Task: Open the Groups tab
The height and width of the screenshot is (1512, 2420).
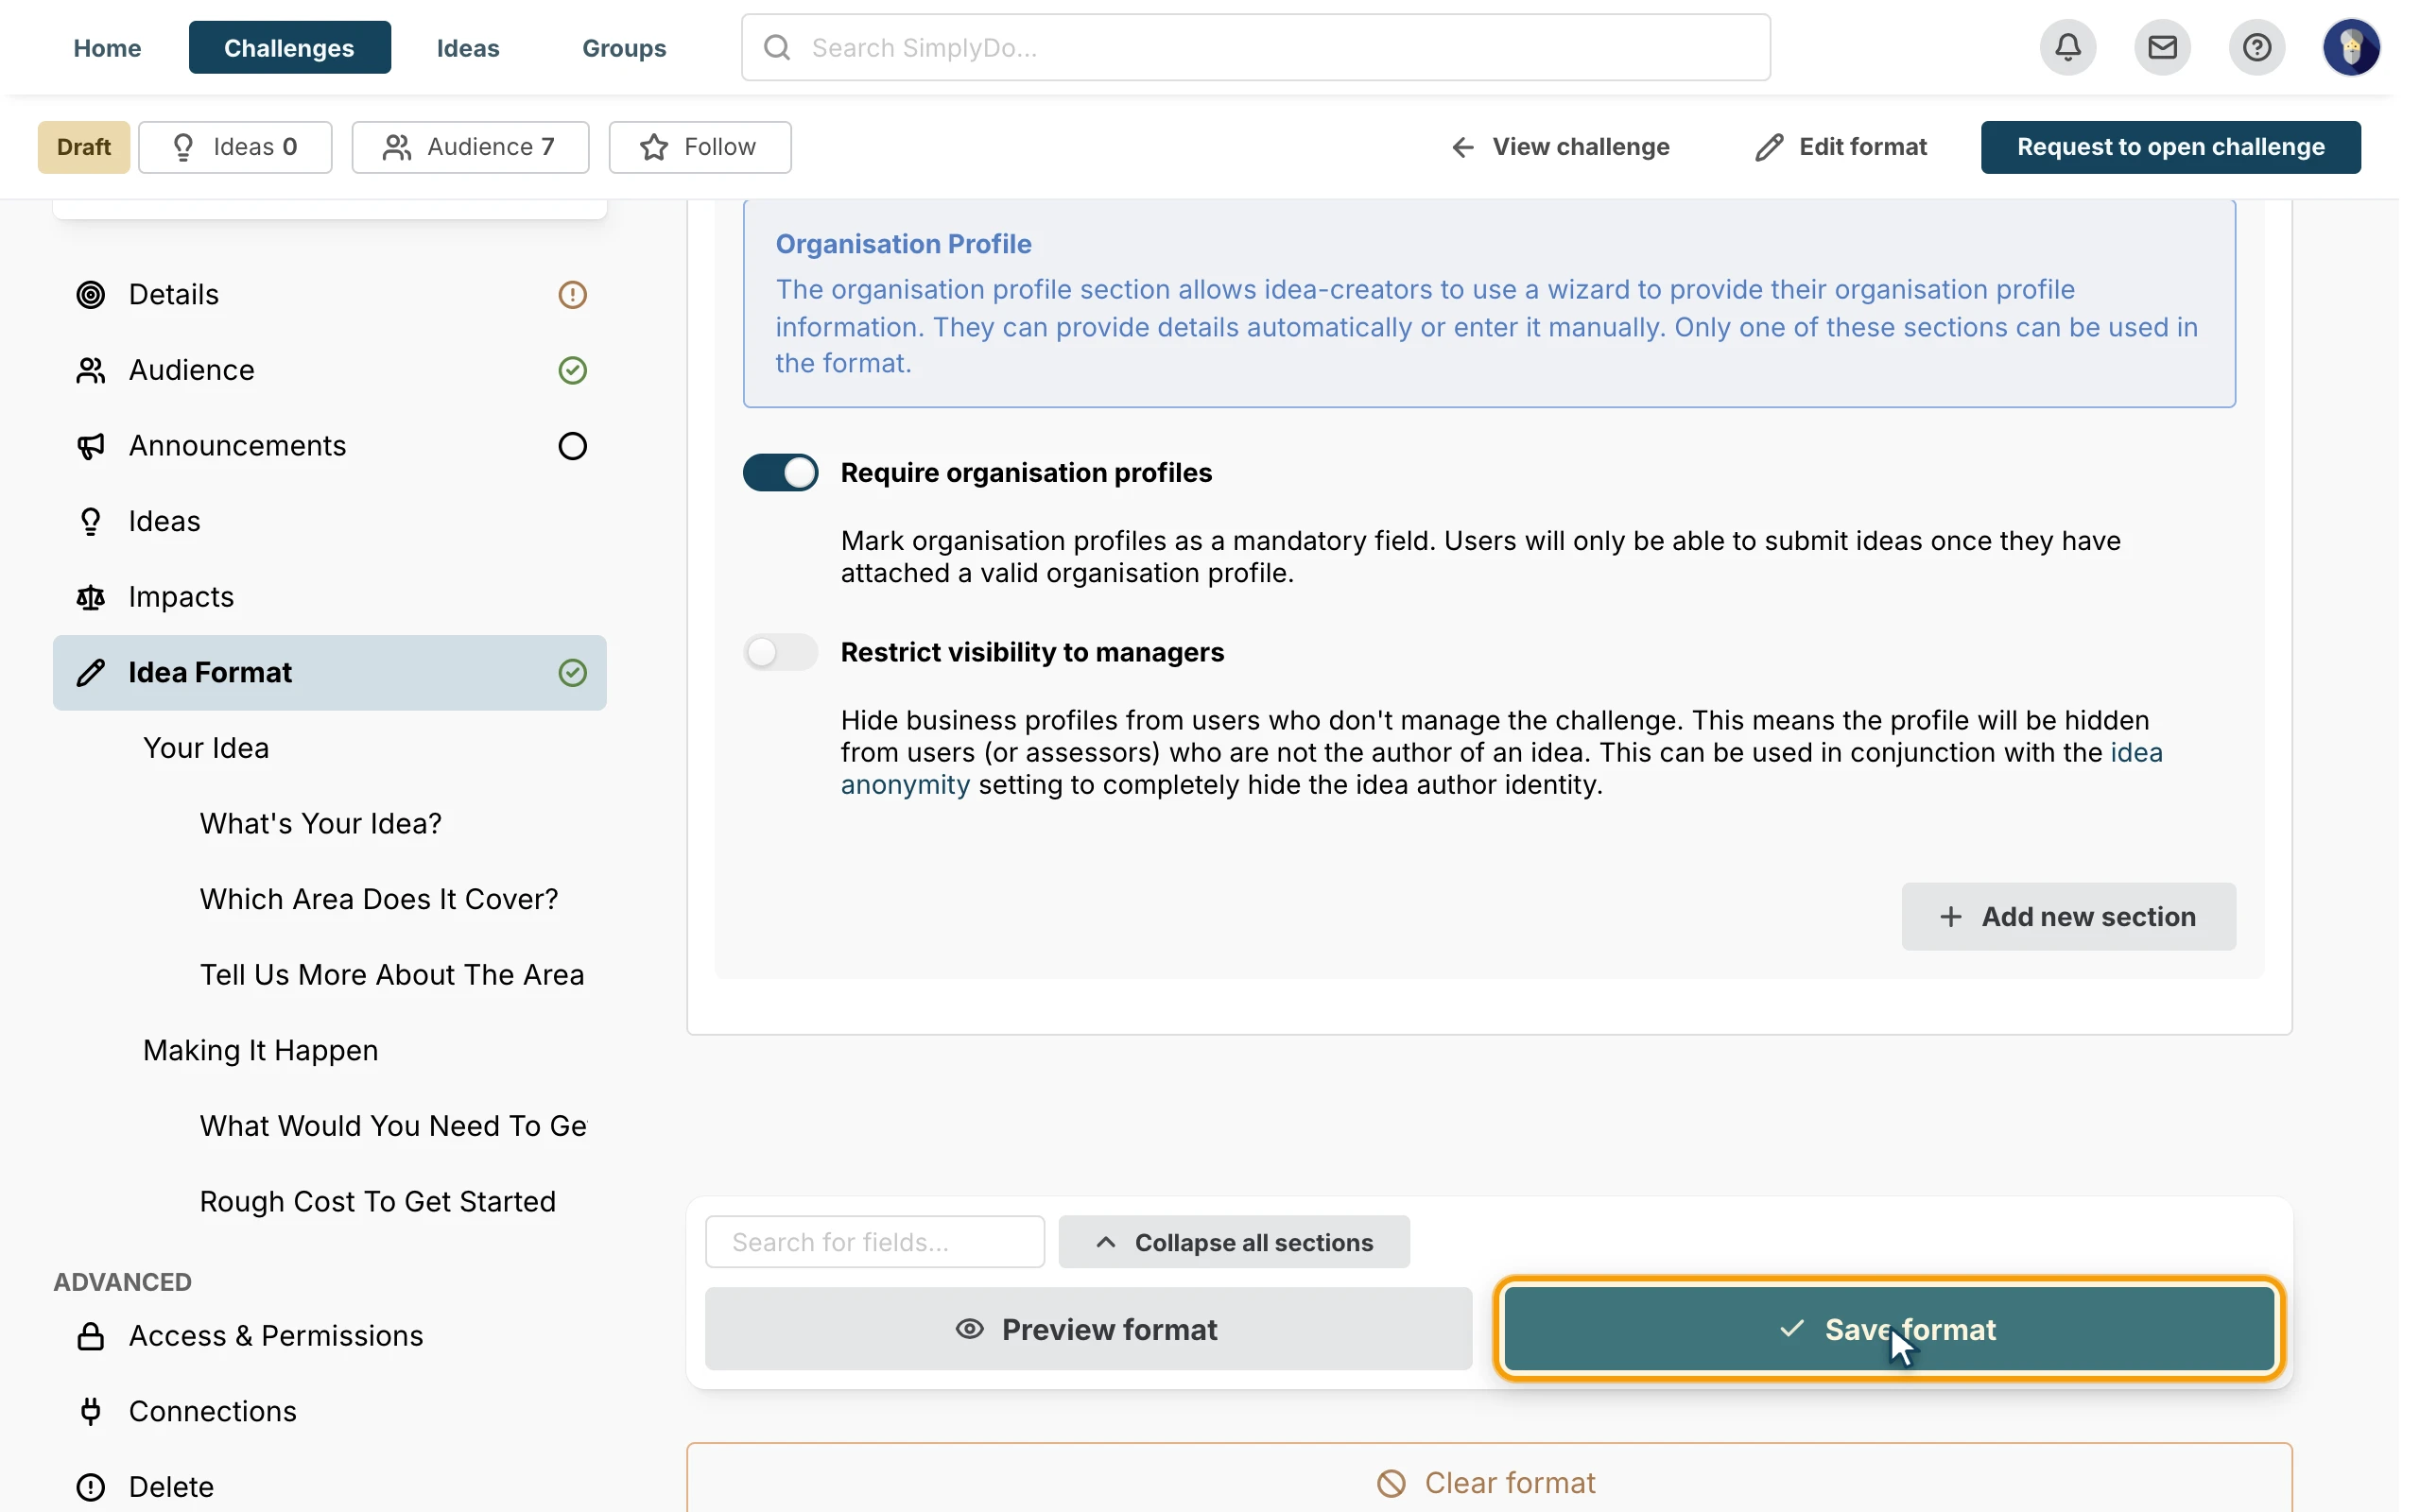Action: click(x=624, y=47)
